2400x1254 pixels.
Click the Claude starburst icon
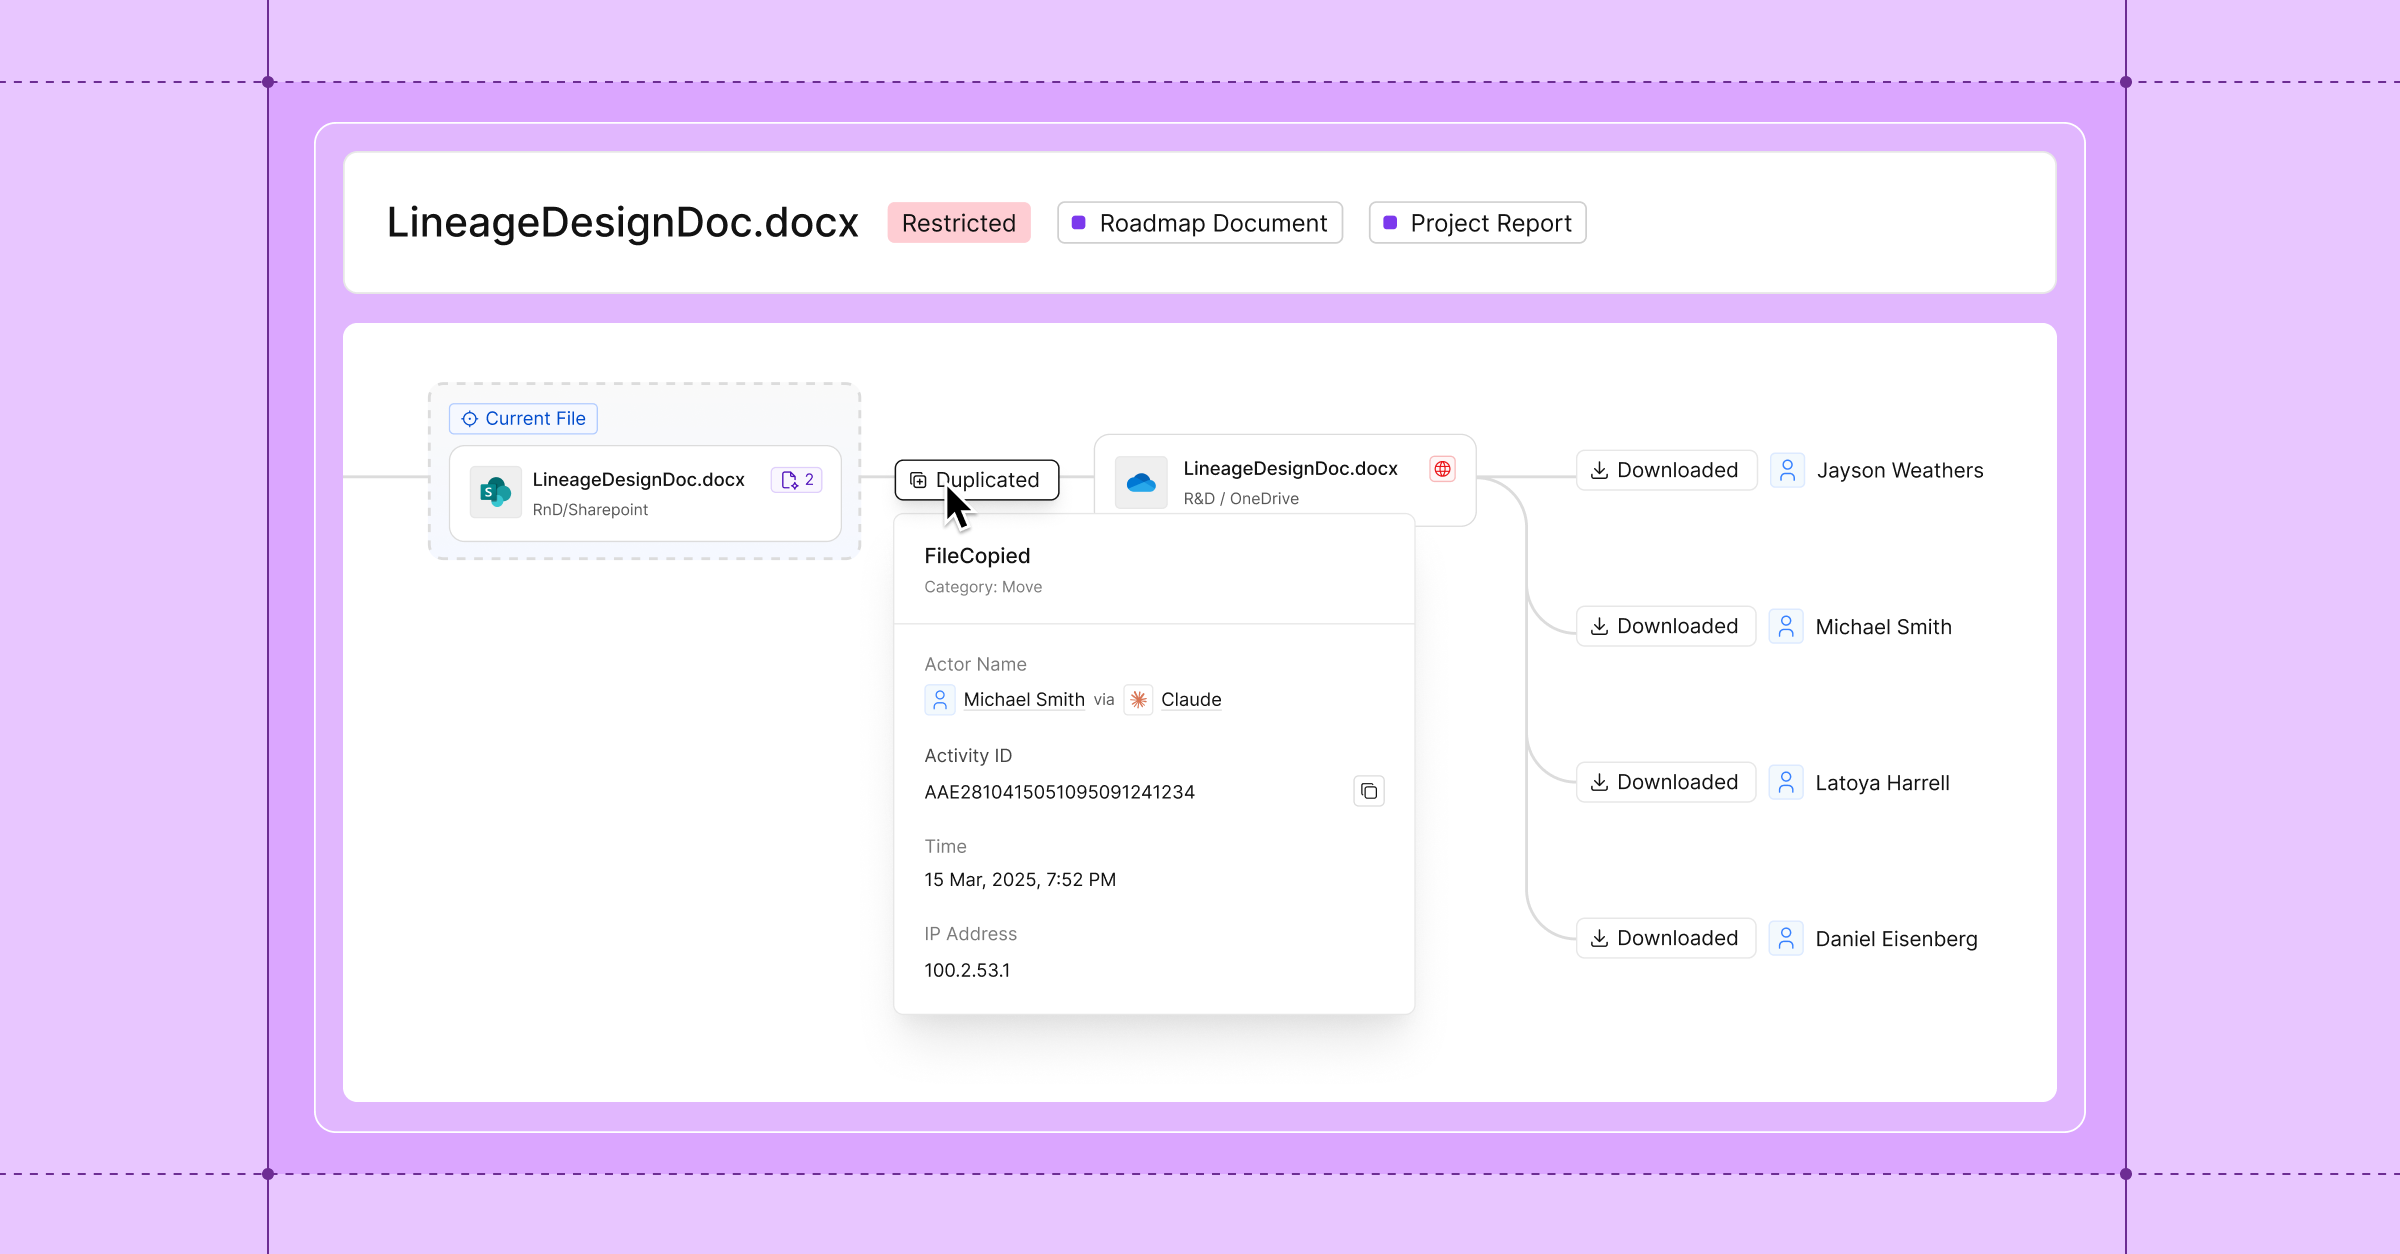(1138, 700)
